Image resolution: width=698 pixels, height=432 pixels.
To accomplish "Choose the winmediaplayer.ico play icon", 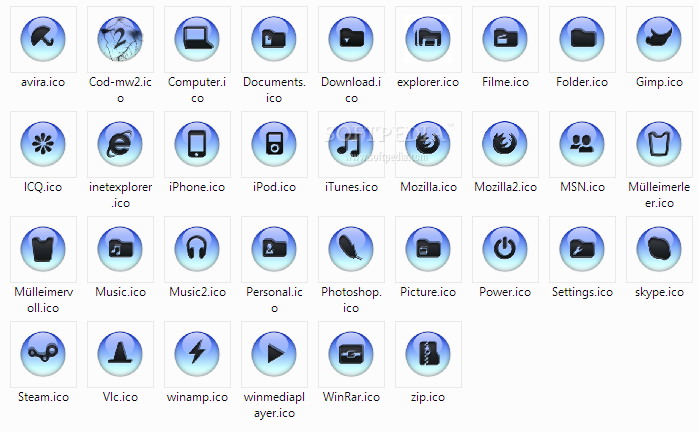I will [274, 355].
